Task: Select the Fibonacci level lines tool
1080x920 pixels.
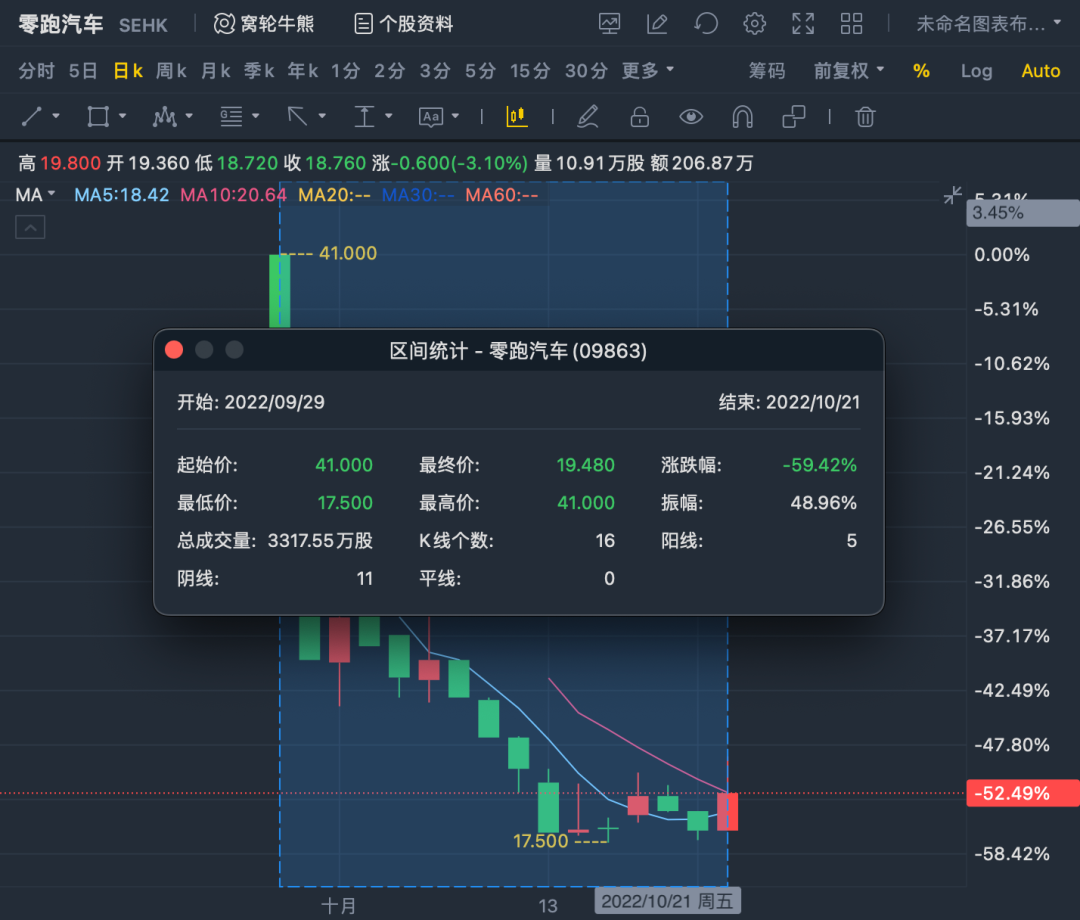Action: click(231, 117)
